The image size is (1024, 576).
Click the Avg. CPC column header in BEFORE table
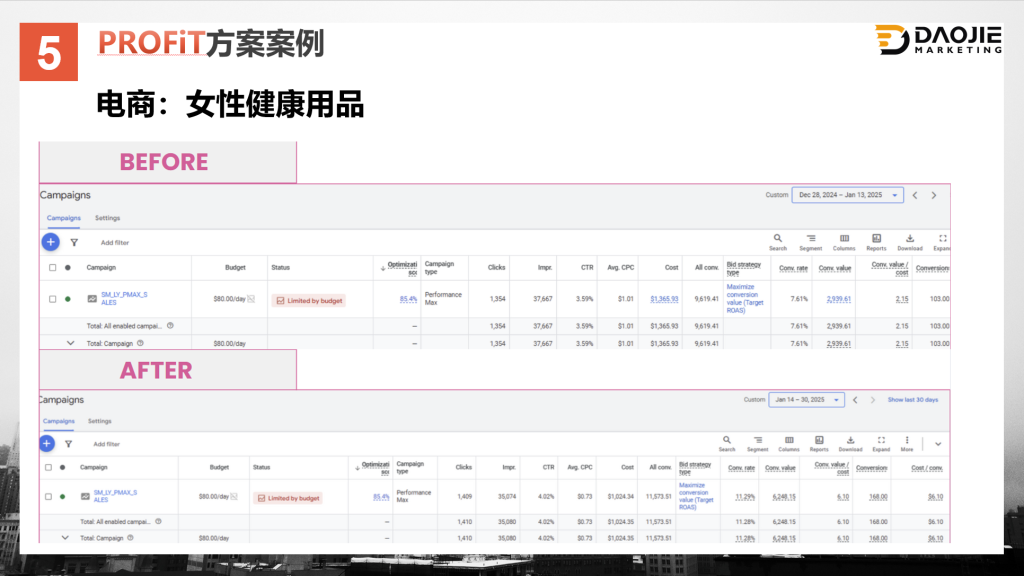(x=620, y=268)
